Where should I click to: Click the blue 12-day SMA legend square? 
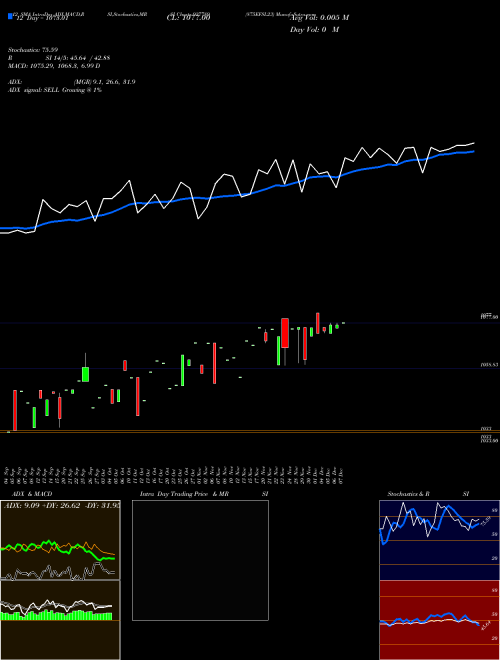pos(10,16)
